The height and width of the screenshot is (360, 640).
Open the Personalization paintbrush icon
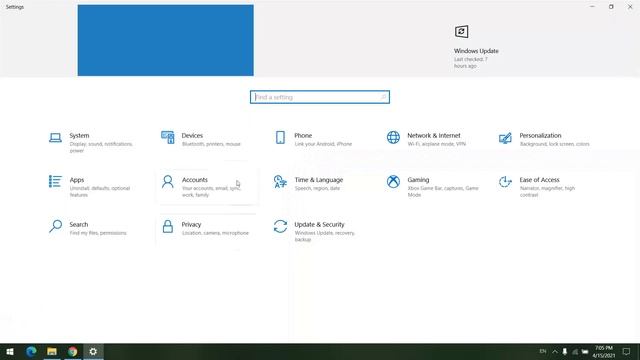pos(505,138)
